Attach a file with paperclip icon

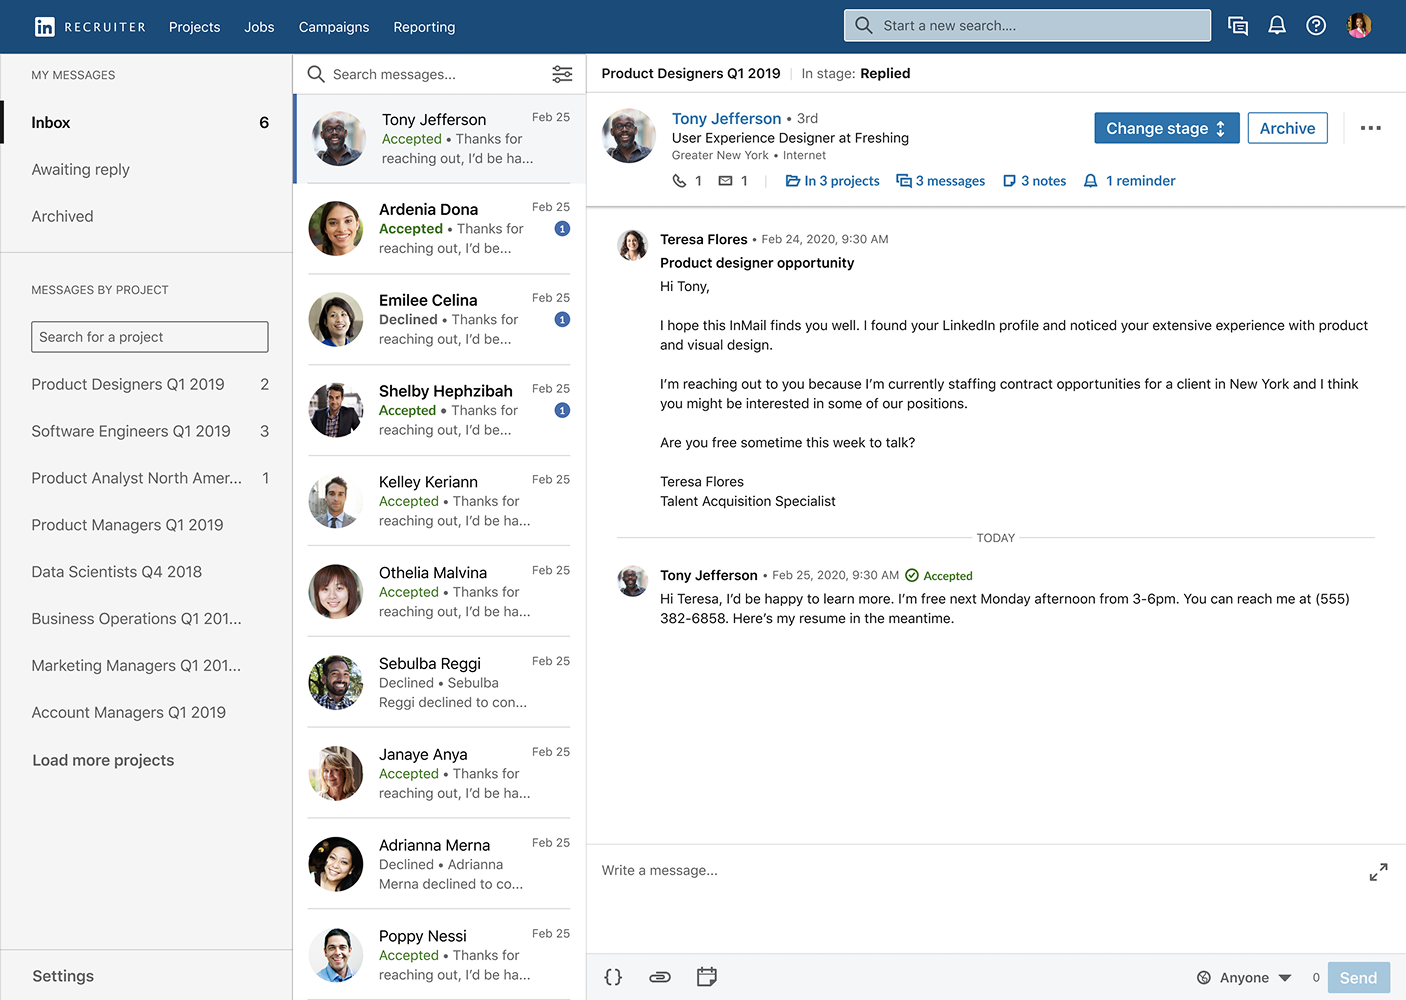coord(660,977)
